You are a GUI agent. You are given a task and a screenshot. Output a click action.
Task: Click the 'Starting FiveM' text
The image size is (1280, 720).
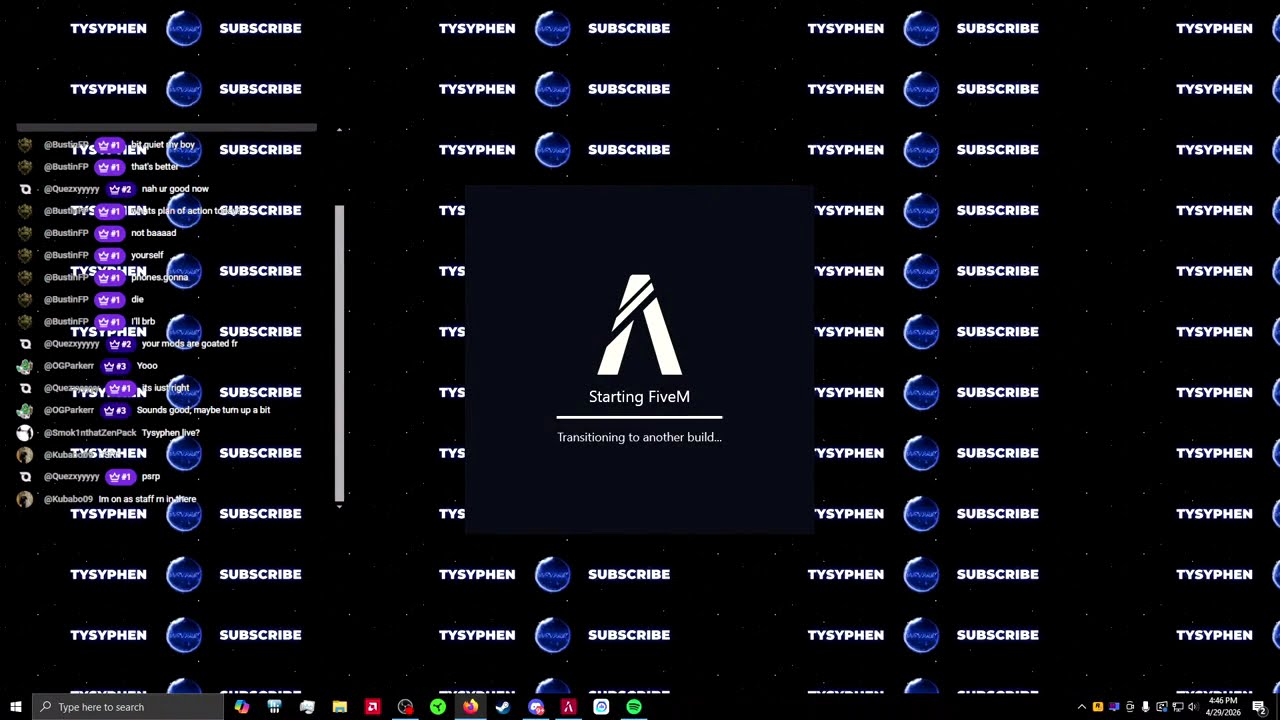click(639, 397)
